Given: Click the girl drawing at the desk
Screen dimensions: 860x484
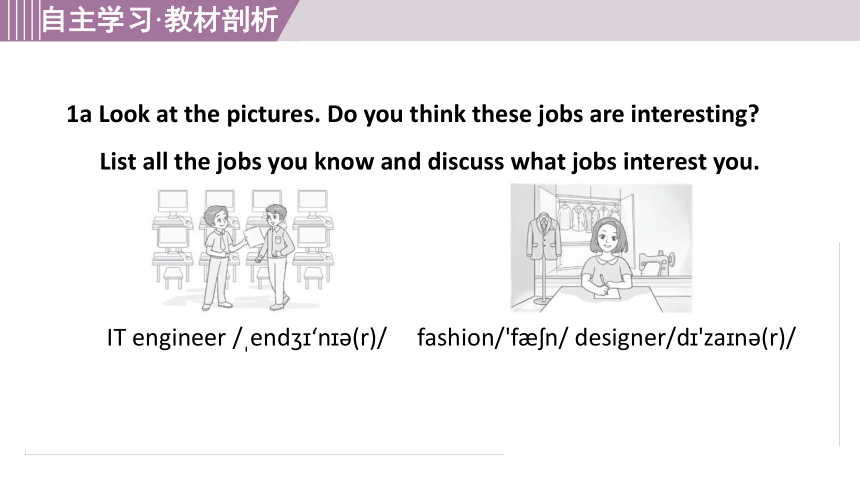Looking at the screenshot, I should 605,256.
